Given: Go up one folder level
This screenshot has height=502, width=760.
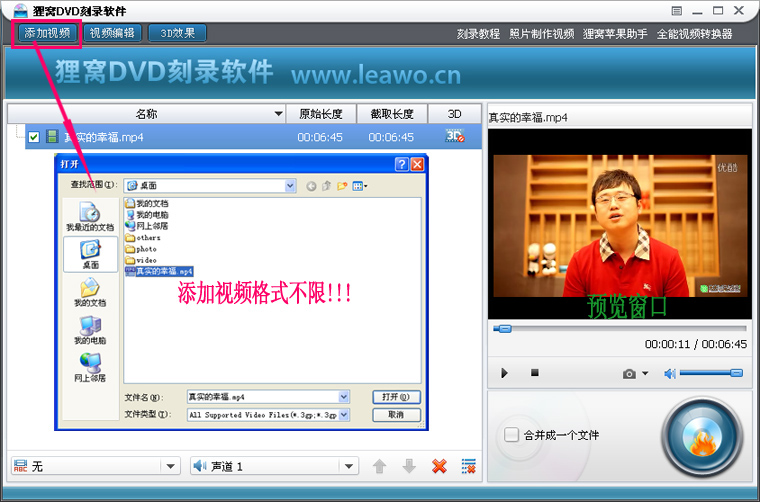Looking at the screenshot, I should pyautogui.click(x=327, y=186).
